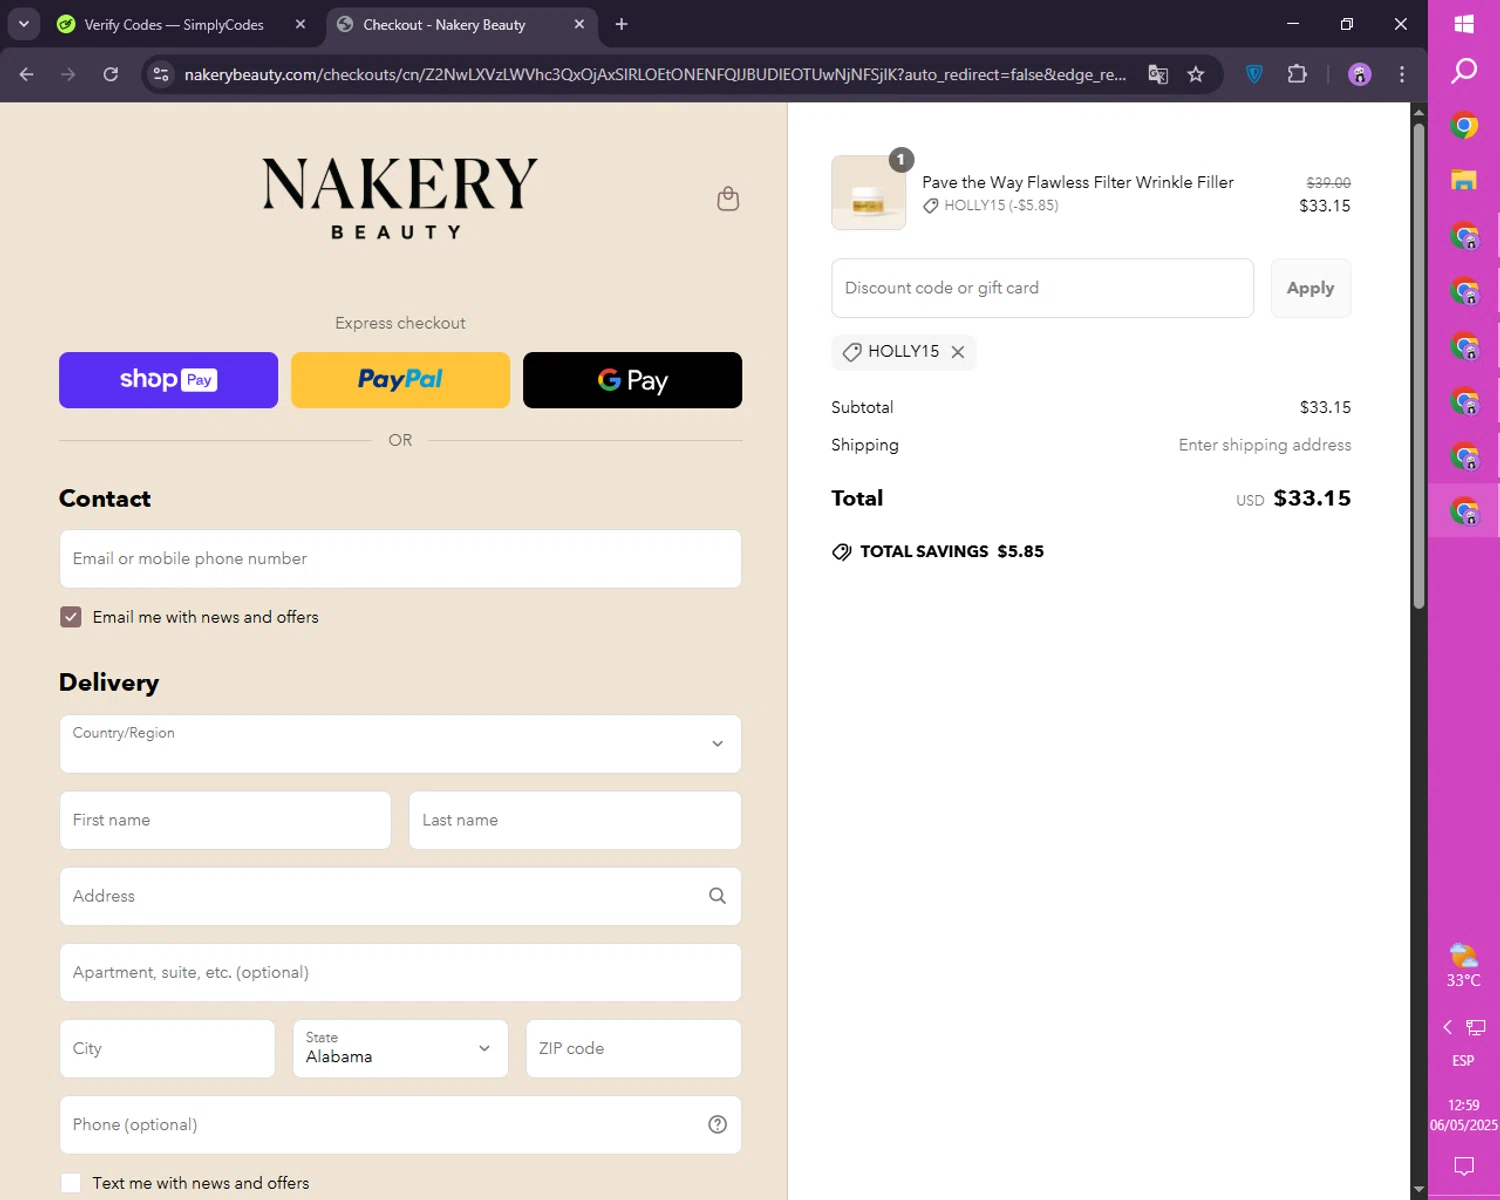Open Windows search in the taskbar
Viewport: 1500px width, 1200px height.
tap(1464, 71)
